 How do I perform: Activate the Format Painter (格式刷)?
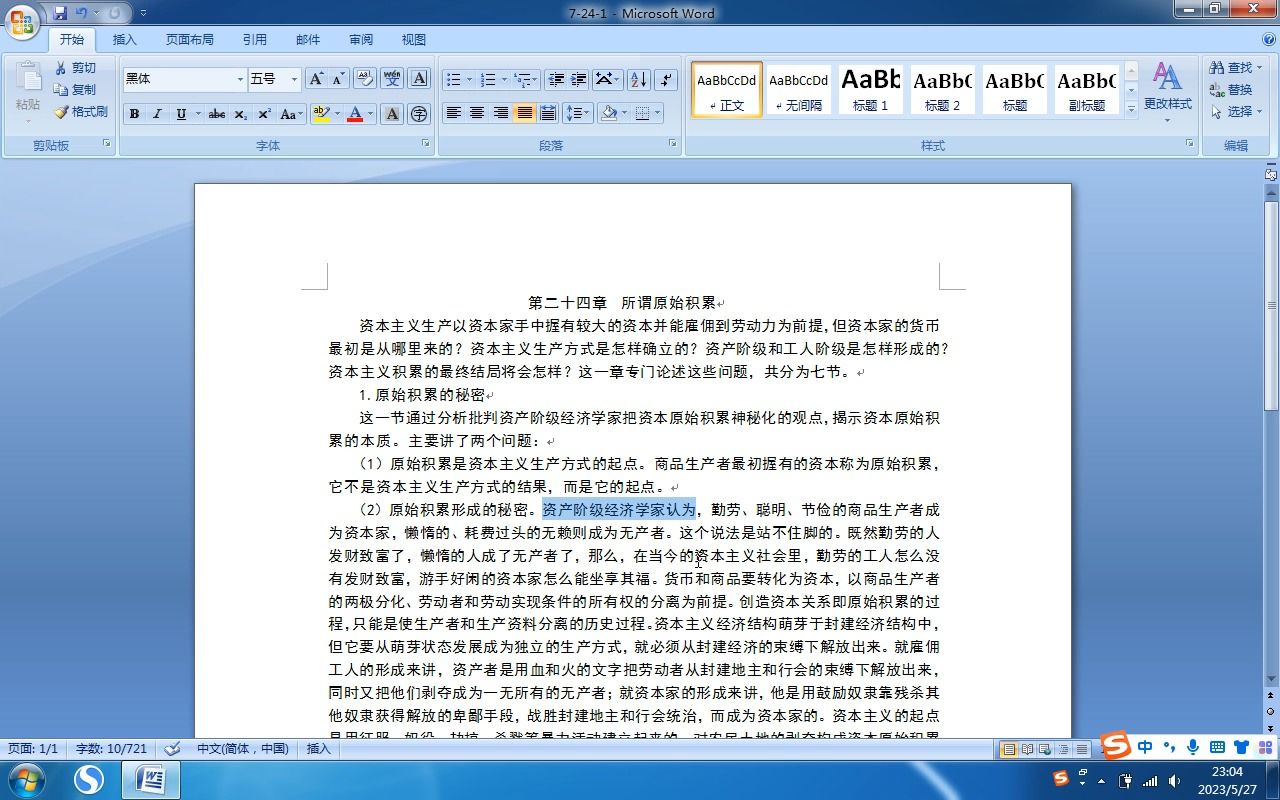81,112
